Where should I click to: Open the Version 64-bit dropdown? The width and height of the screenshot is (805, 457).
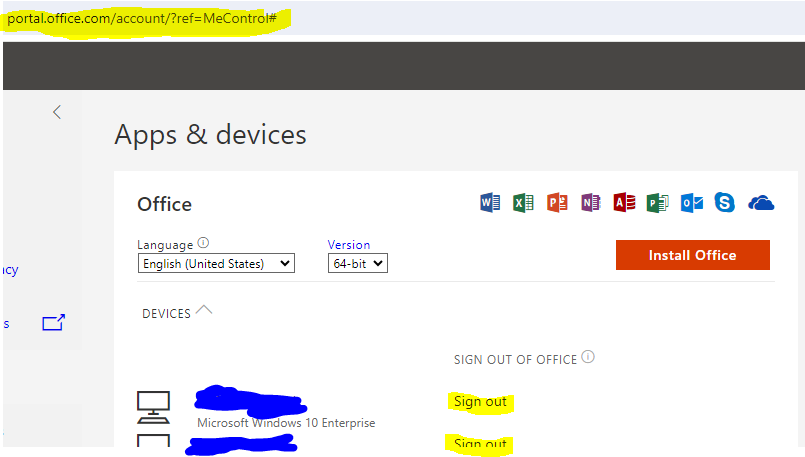tap(358, 263)
